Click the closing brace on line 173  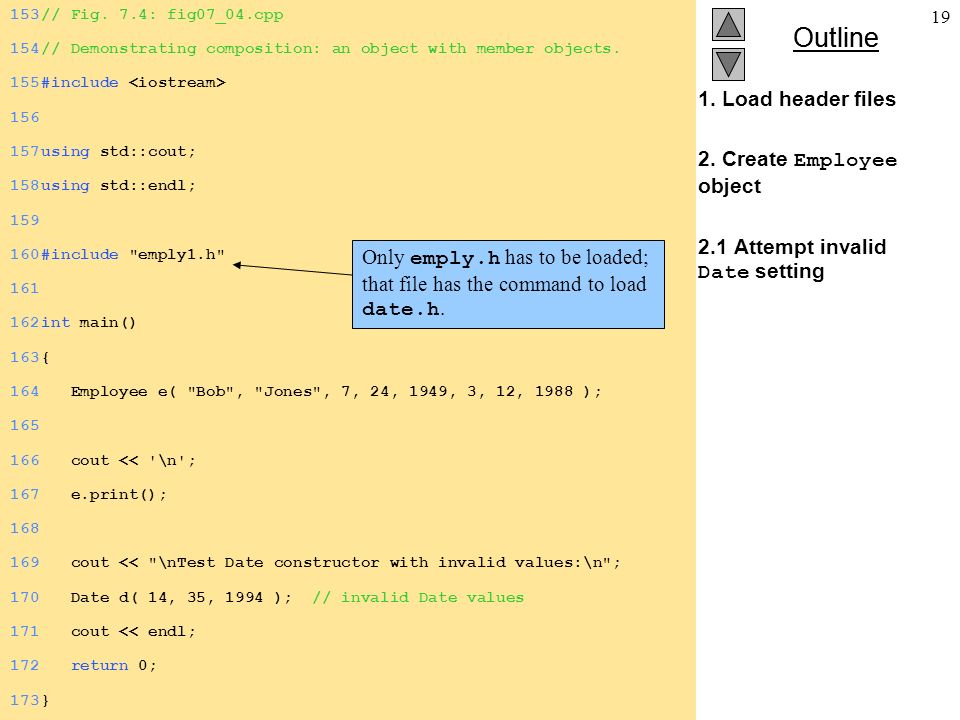pos(45,700)
